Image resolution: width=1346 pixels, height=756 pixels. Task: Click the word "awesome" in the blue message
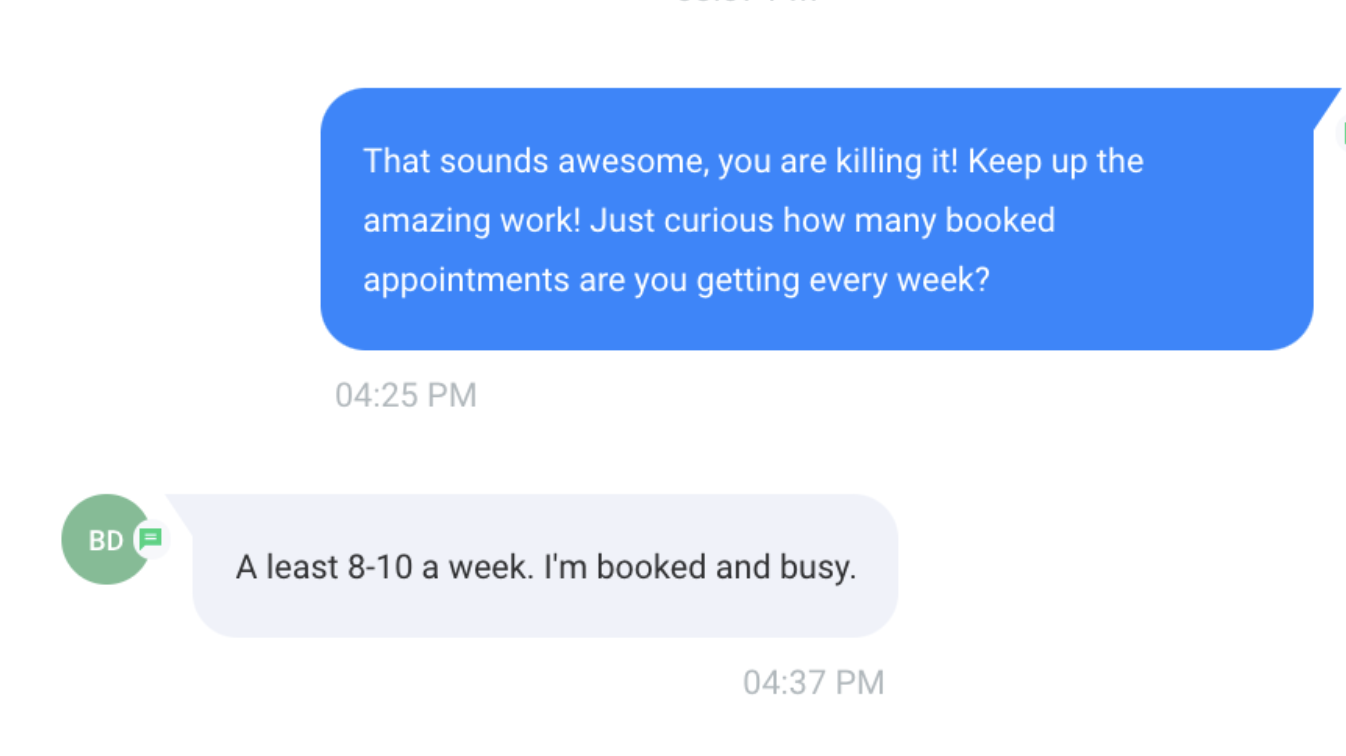[632, 161]
